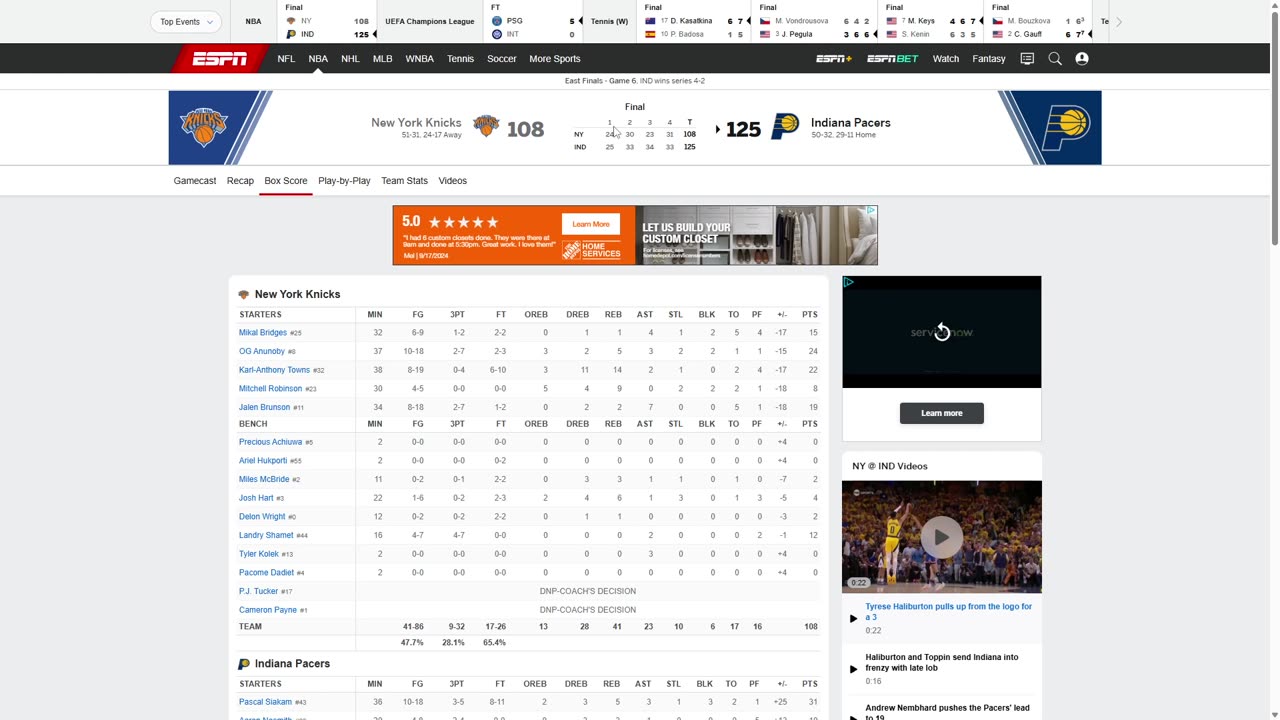The width and height of the screenshot is (1280, 720).
Task: Click Learn more button under video ad
Action: (x=941, y=413)
